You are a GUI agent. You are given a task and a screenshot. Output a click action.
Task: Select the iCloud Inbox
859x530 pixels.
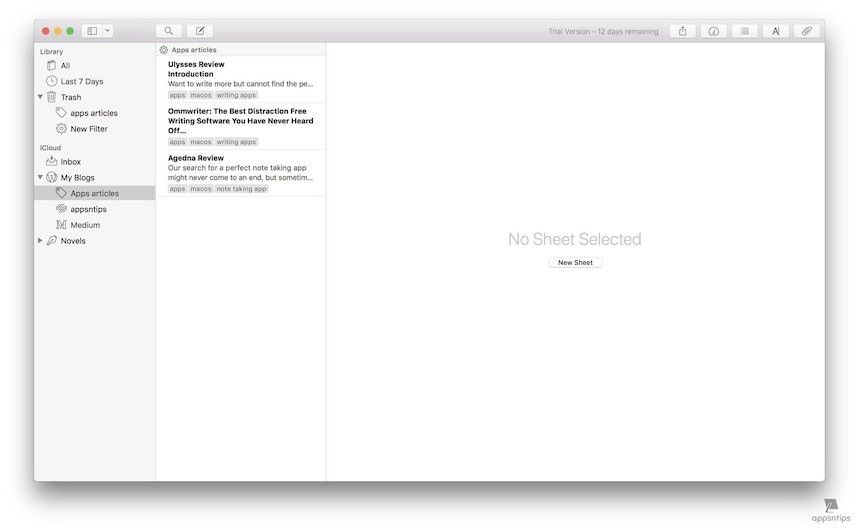[70, 161]
